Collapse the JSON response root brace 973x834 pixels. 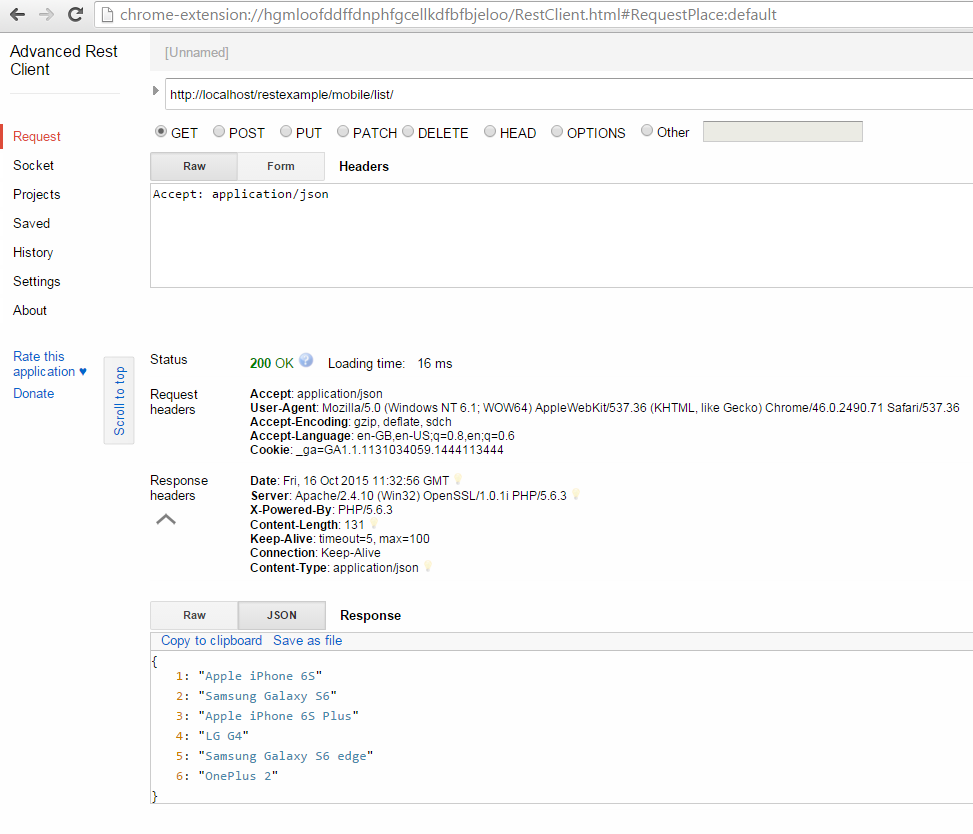coord(153,660)
